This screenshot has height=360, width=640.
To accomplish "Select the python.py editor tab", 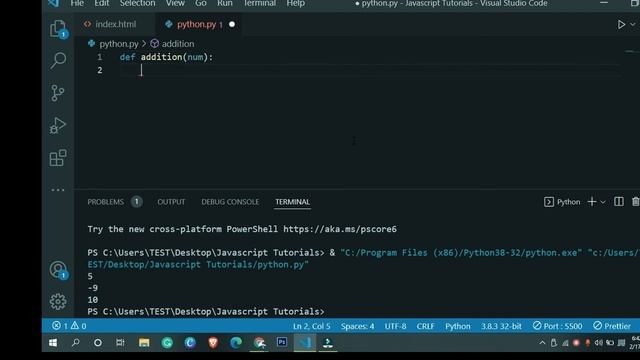I will tap(196, 24).
